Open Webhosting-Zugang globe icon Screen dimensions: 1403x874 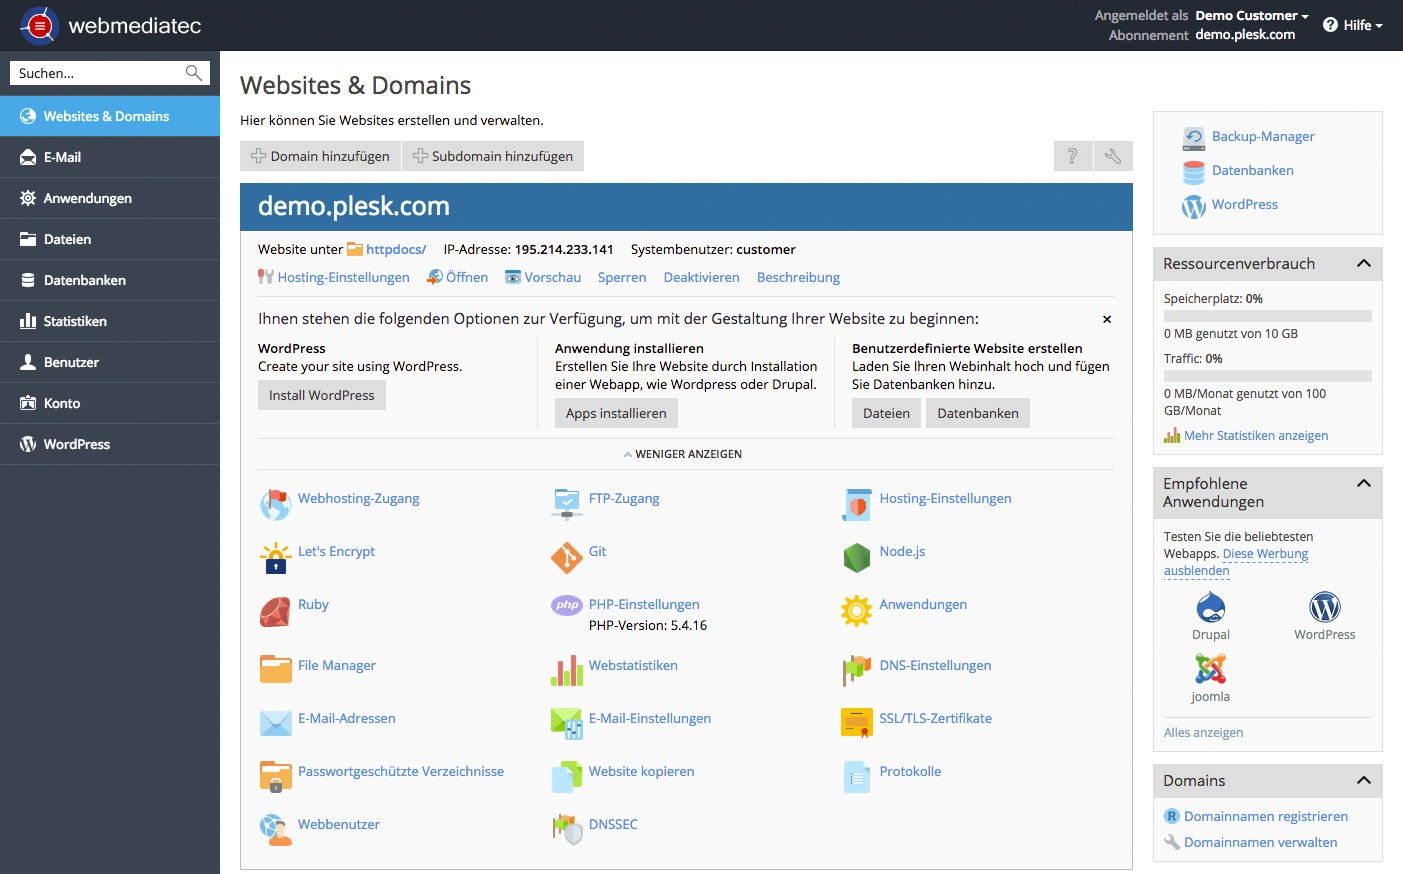(x=275, y=505)
